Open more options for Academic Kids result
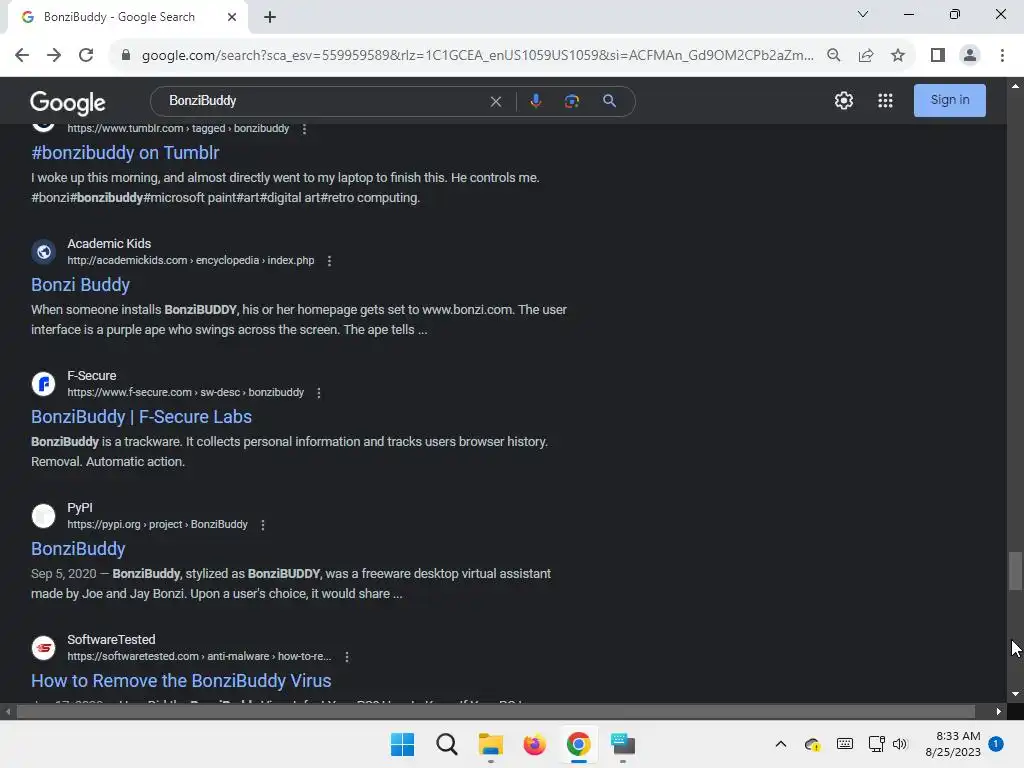The image size is (1024, 768). [329, 261]
